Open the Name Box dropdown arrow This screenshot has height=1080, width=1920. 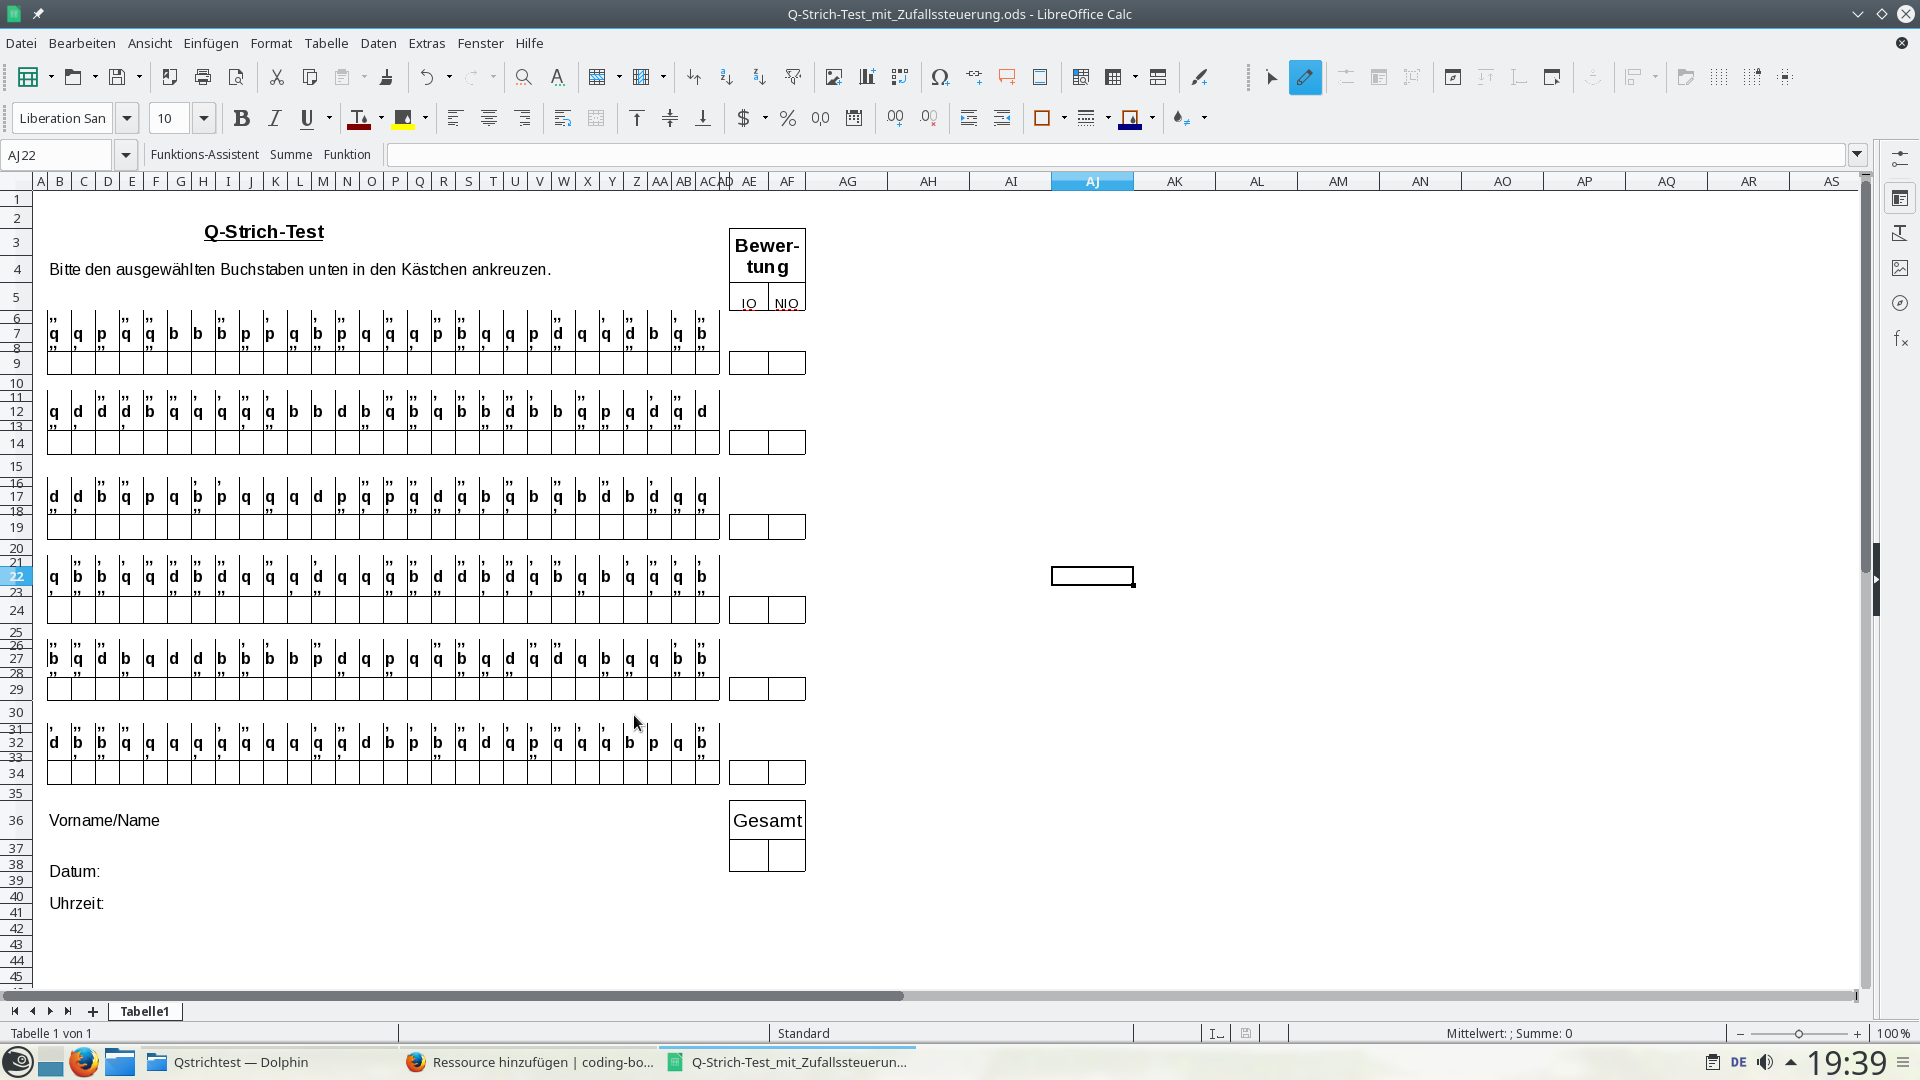pos(125,155)
